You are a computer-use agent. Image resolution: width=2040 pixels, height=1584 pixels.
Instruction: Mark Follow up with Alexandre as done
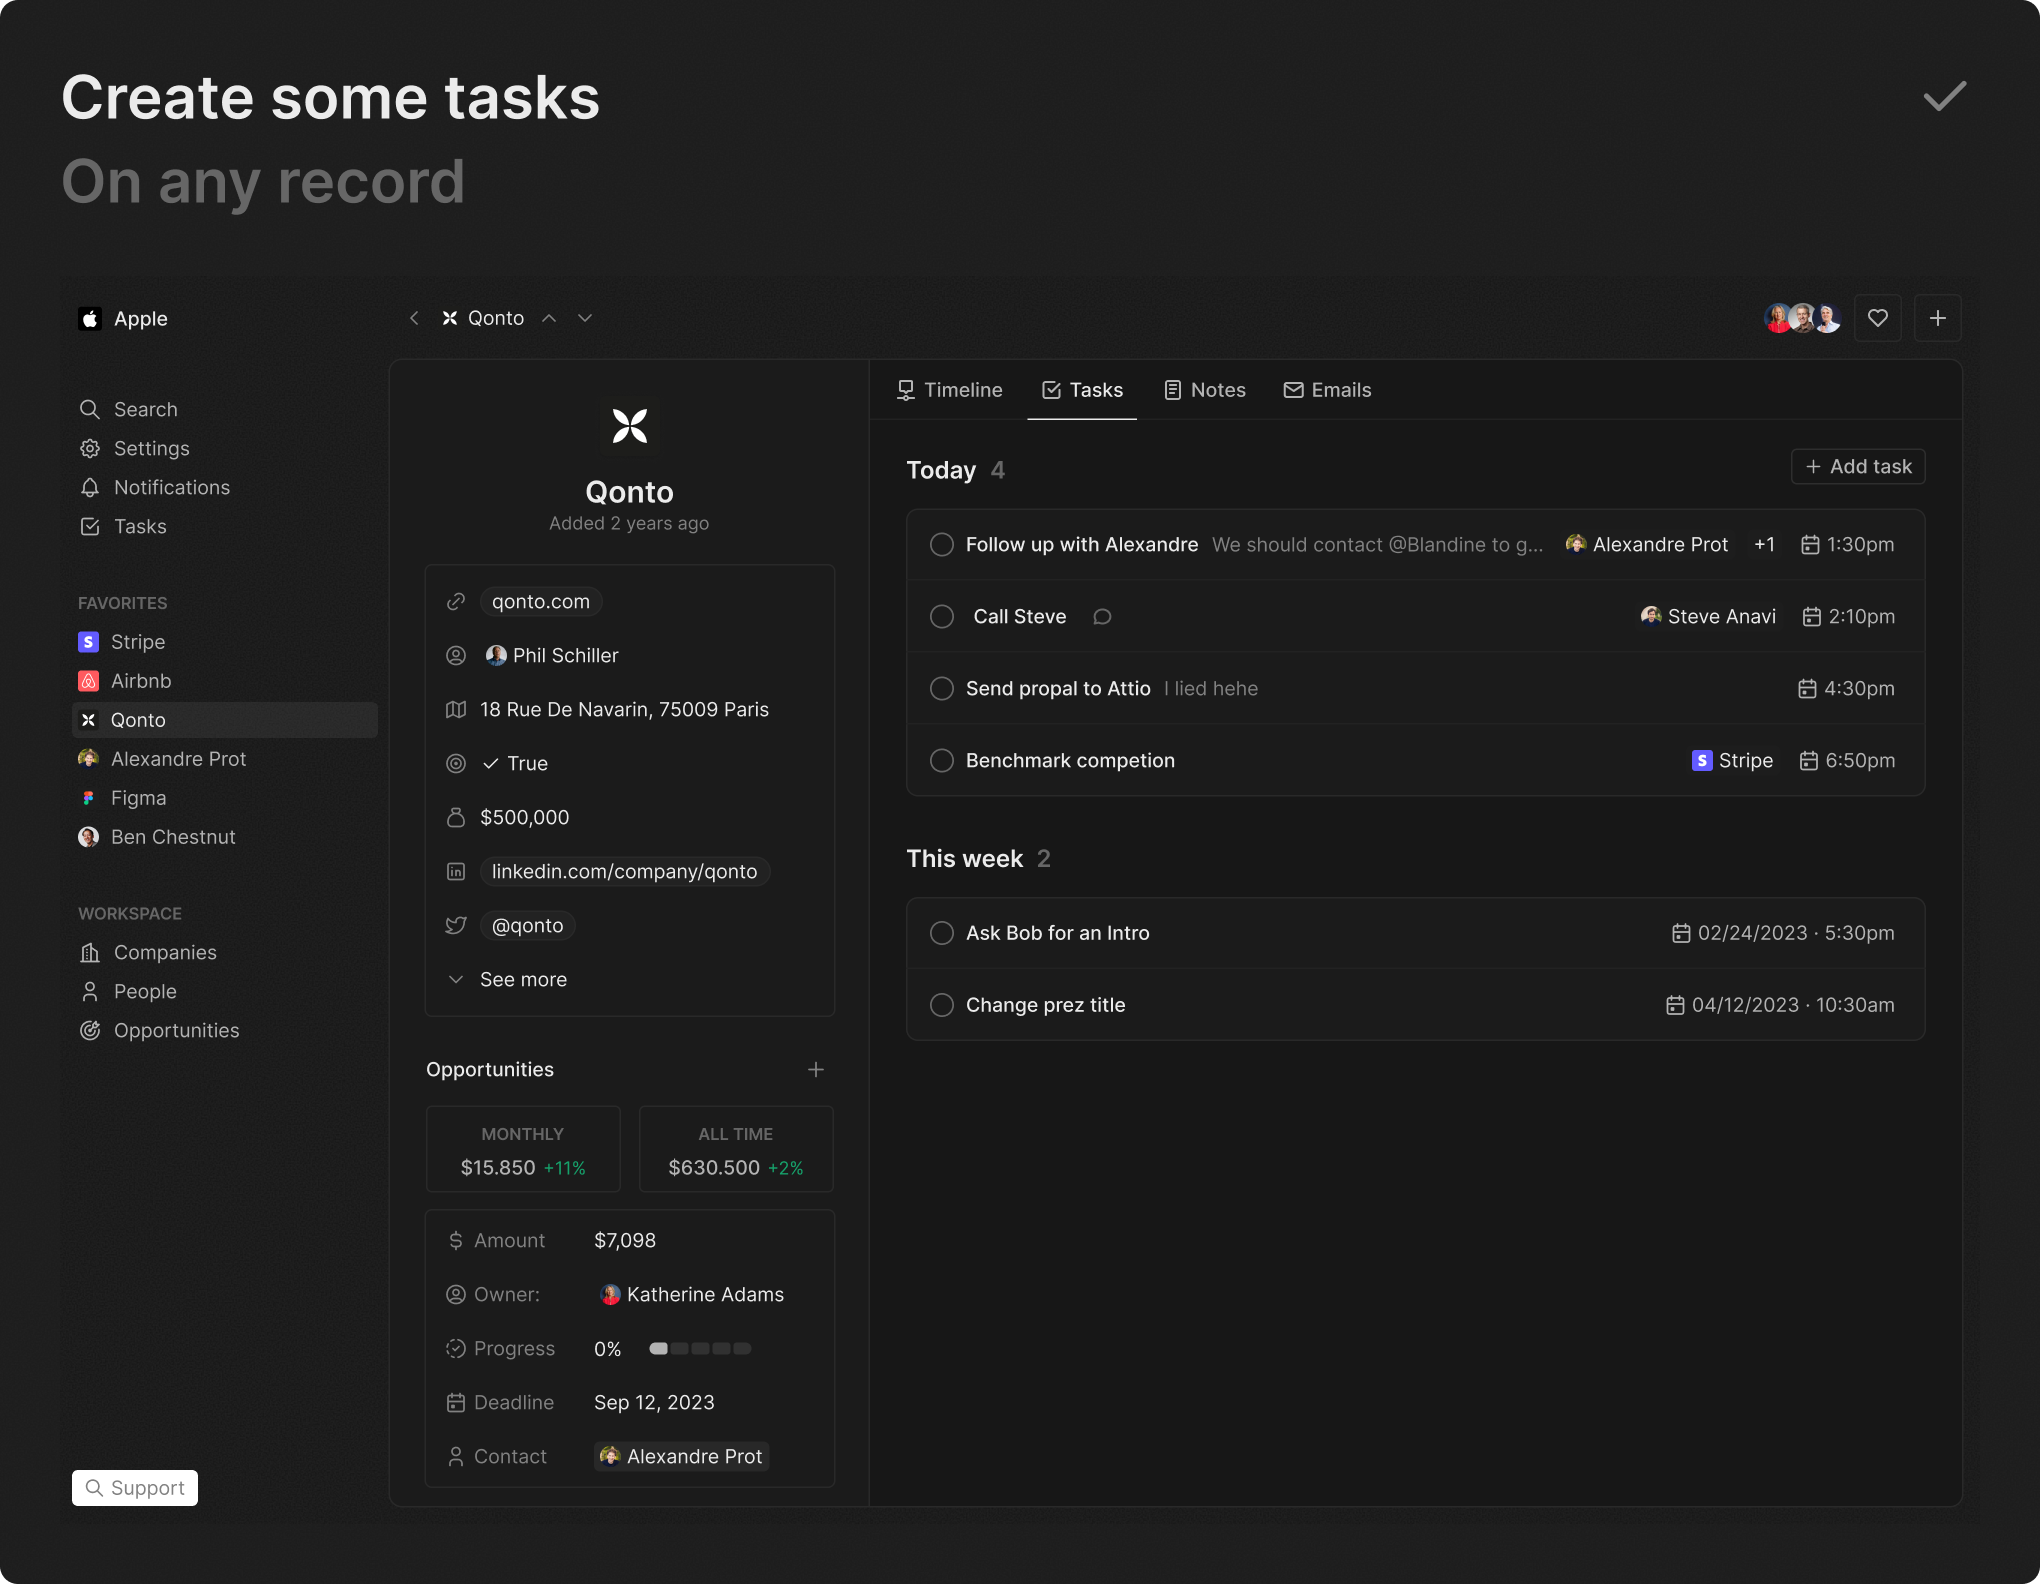click(x=941, y=545)
